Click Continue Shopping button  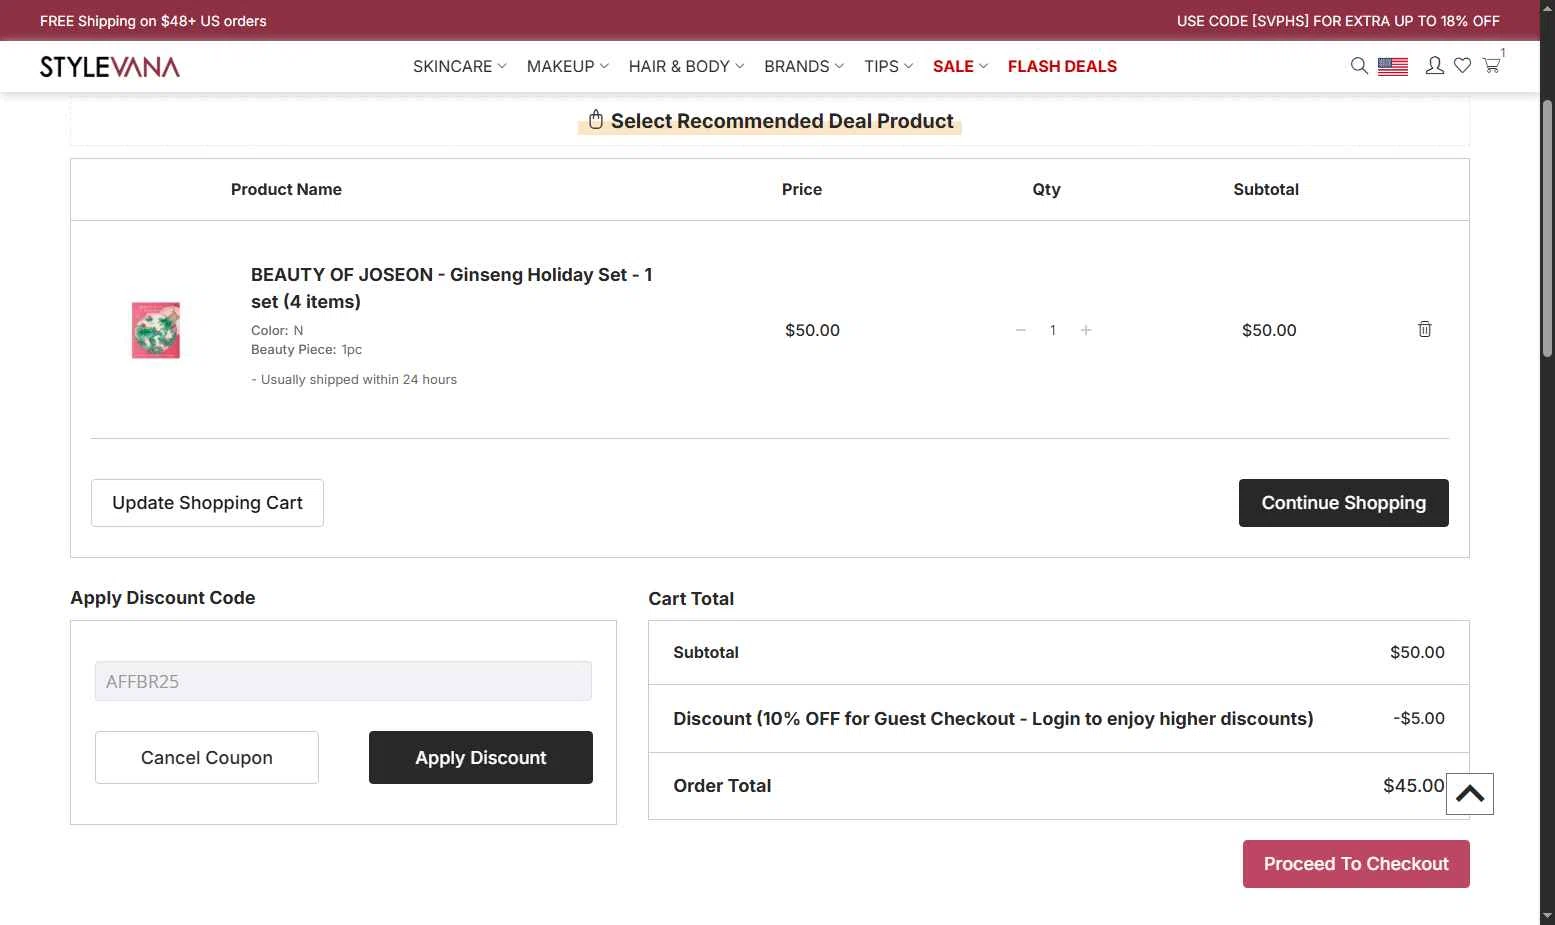pyautogui.click(x=1343, y=503)
